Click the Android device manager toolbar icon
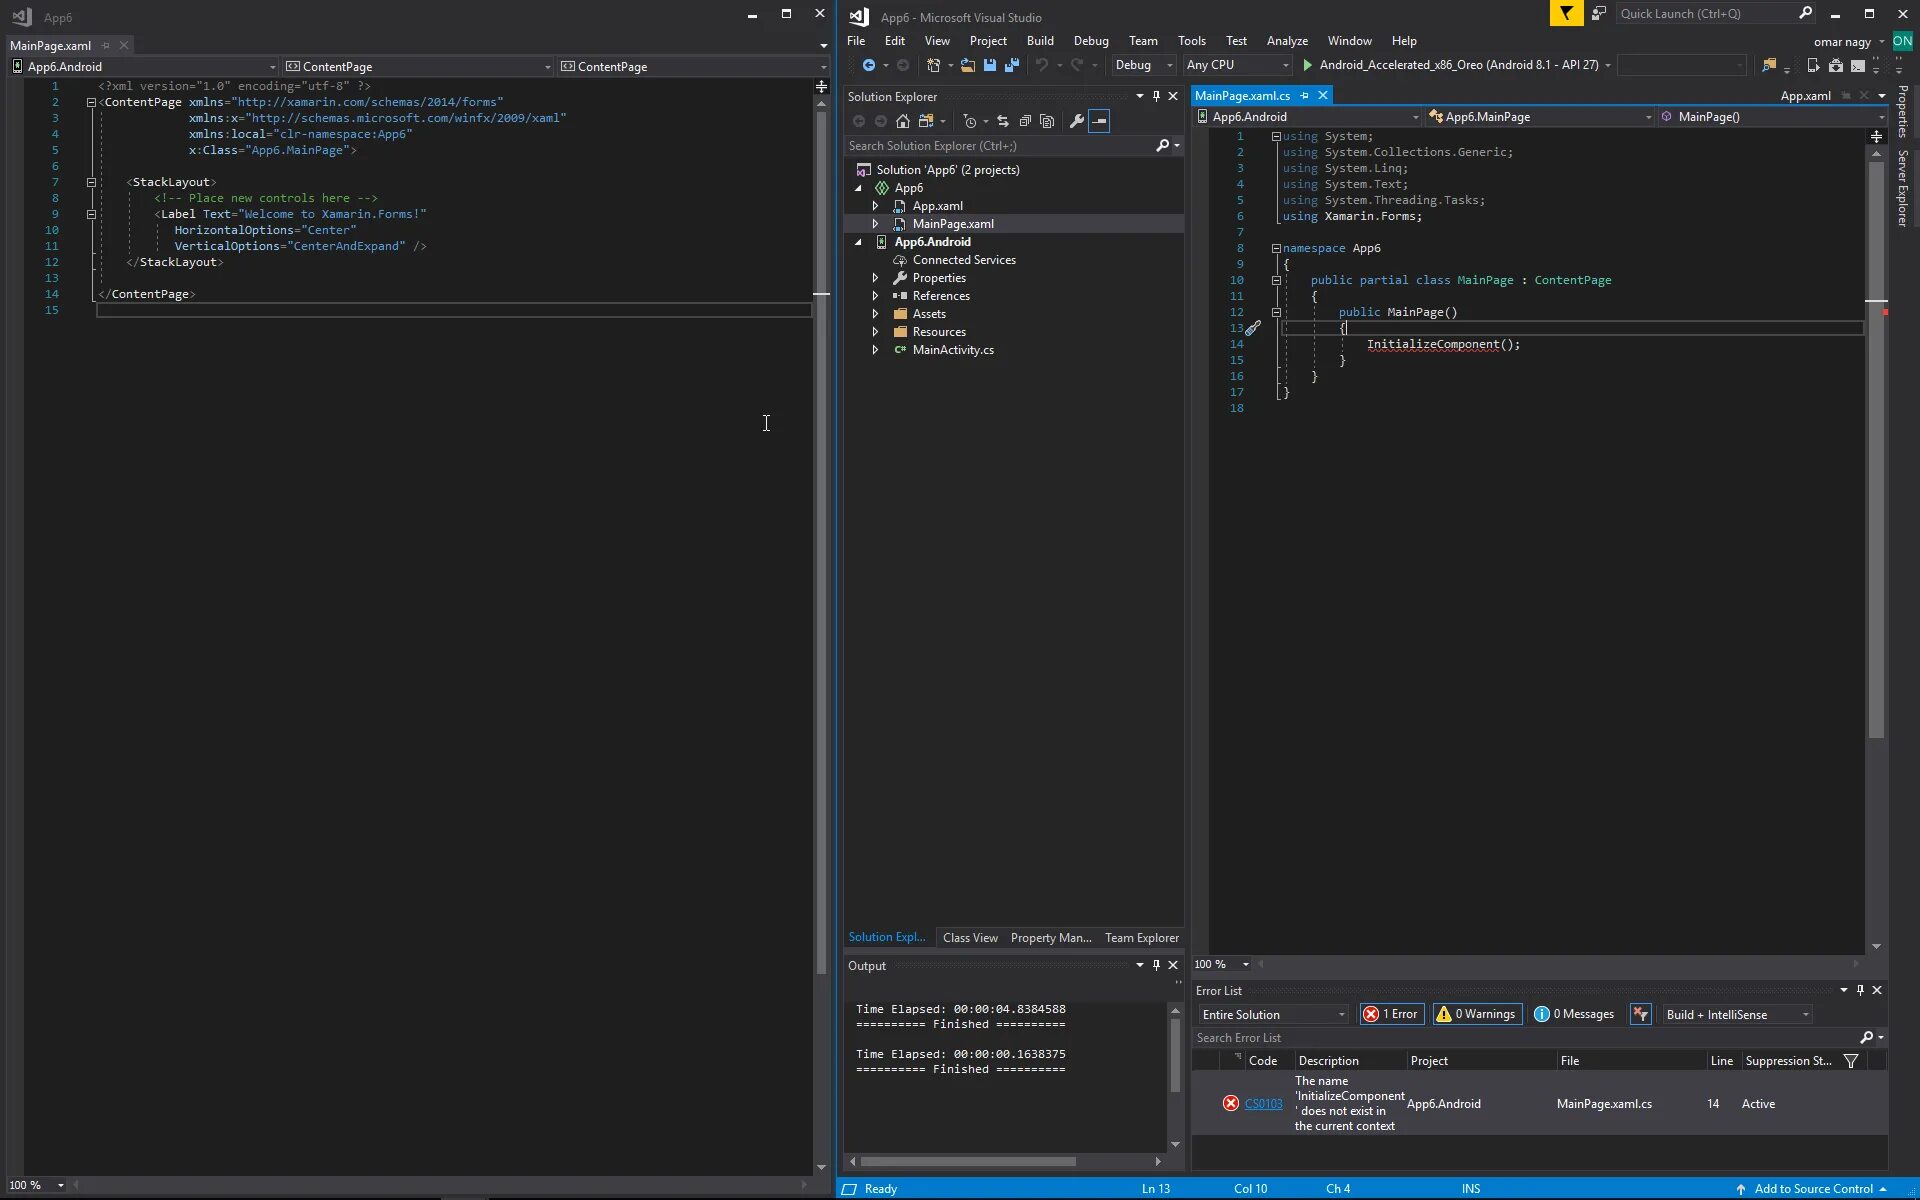Screen dimensions: 1920x1200 [x=1813, y=65]
